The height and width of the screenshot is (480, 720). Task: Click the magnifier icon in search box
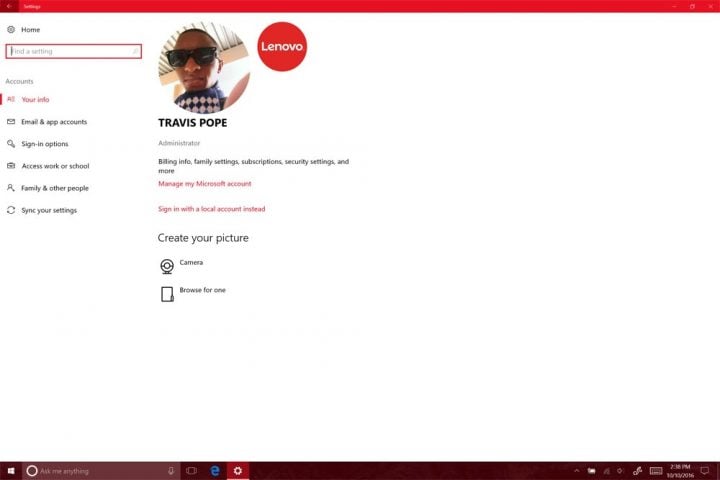click(135, 51)
